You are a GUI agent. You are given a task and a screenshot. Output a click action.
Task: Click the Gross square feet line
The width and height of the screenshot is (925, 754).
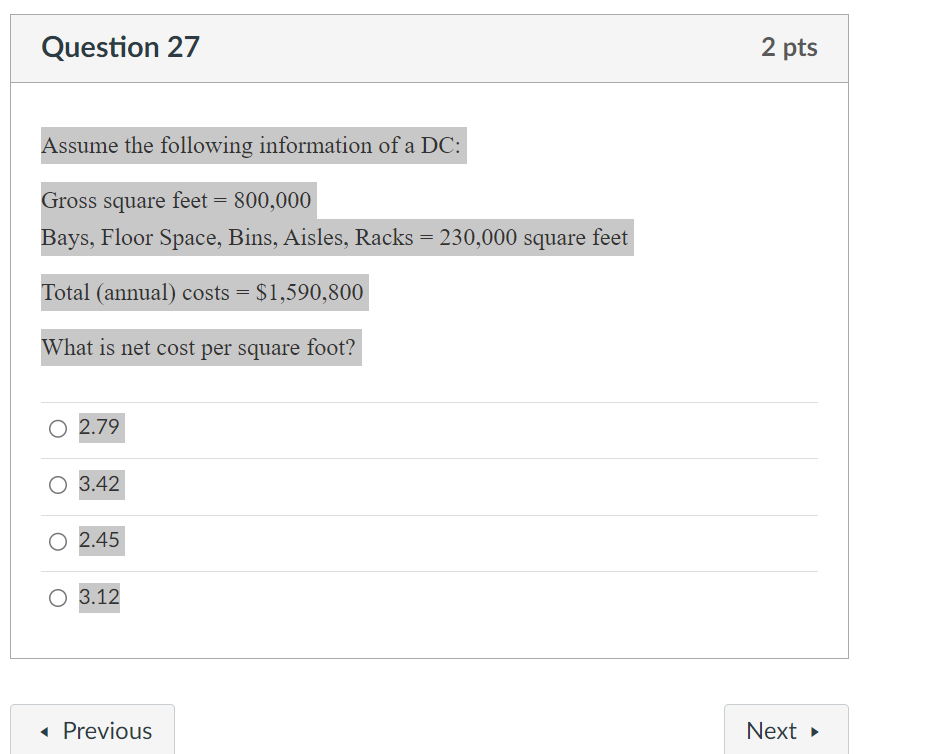(176, 200)
